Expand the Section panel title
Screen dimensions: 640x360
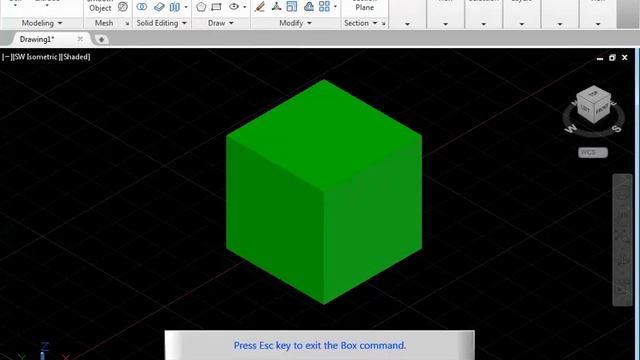[x=360, y=23]
